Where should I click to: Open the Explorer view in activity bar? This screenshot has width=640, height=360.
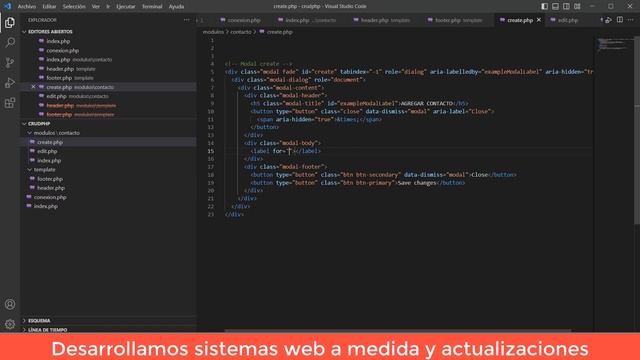point(10,22)
